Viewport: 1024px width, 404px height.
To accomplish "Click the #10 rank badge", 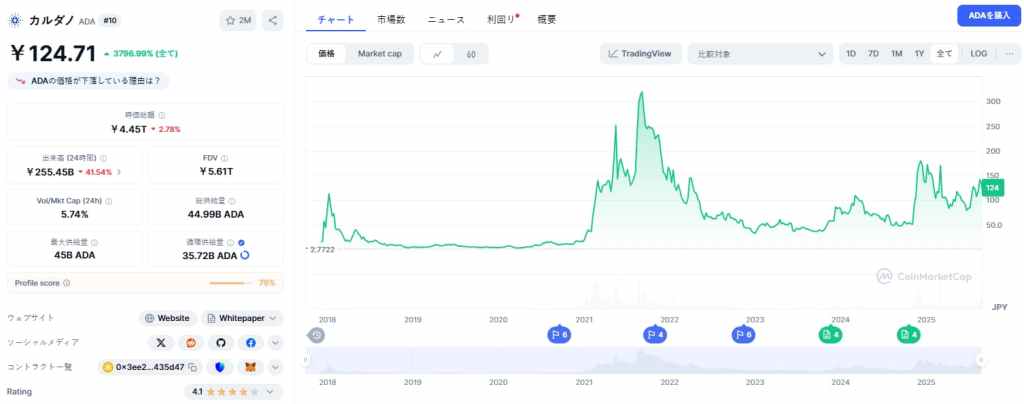I will pyautogui.click(x=110, y=21).
